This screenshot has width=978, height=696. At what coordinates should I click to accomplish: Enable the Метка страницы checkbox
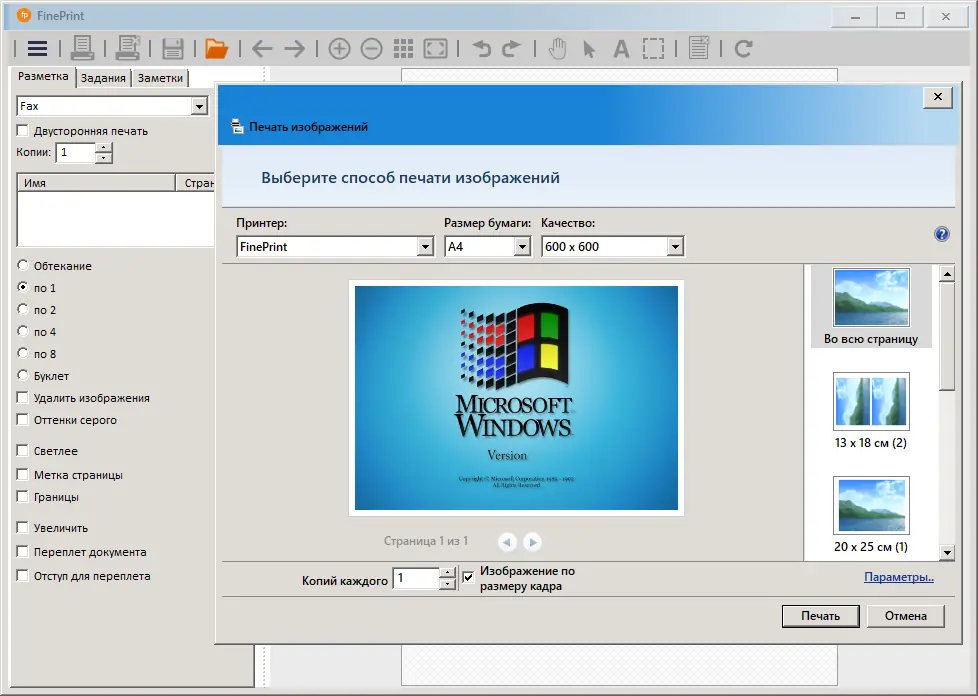[23, 474]
